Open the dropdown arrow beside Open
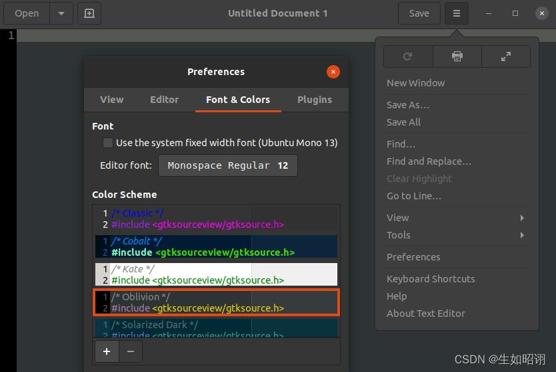This screenshot has height=372, width=556. (61, 13)
